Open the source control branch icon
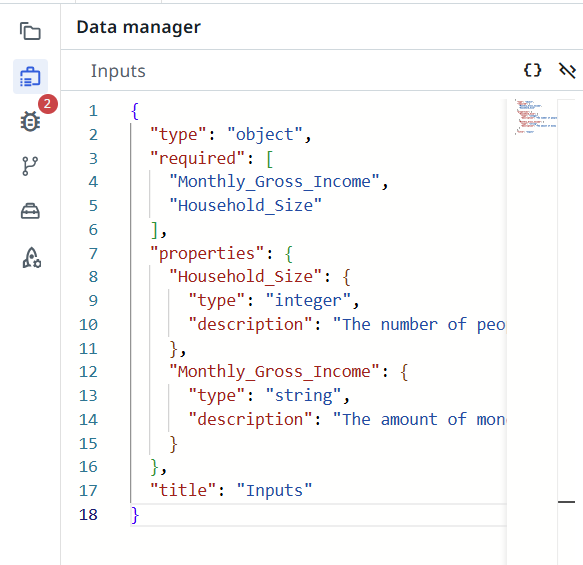 click(30, 166)
